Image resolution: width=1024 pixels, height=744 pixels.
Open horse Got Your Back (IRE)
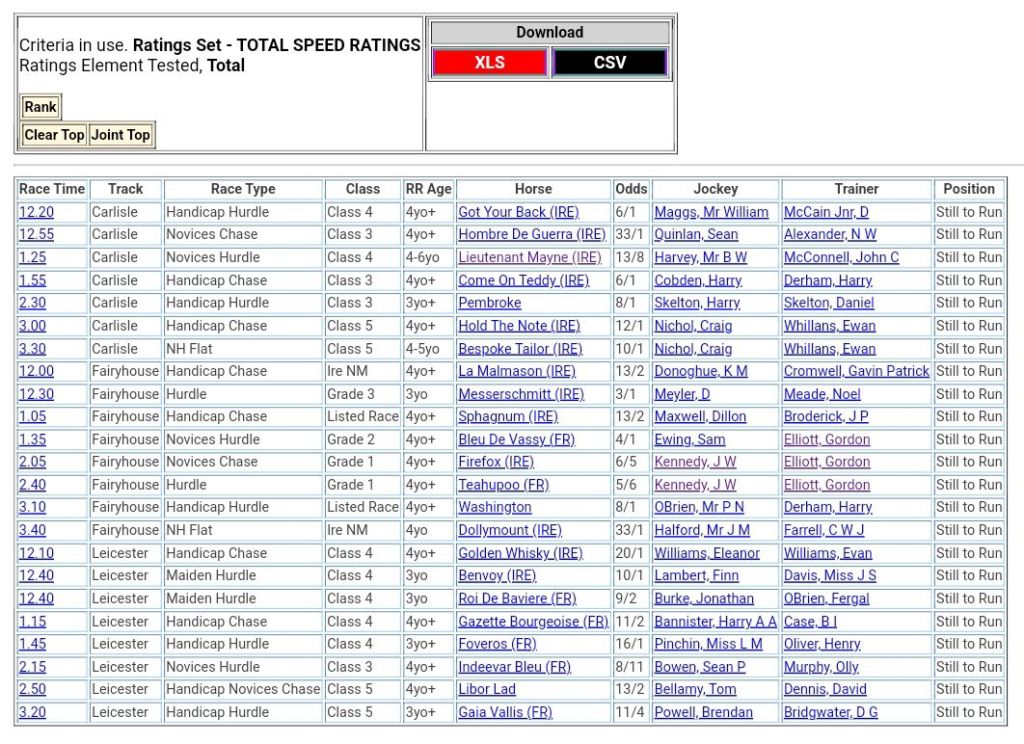pyautogui.click(x=518, y=212)
